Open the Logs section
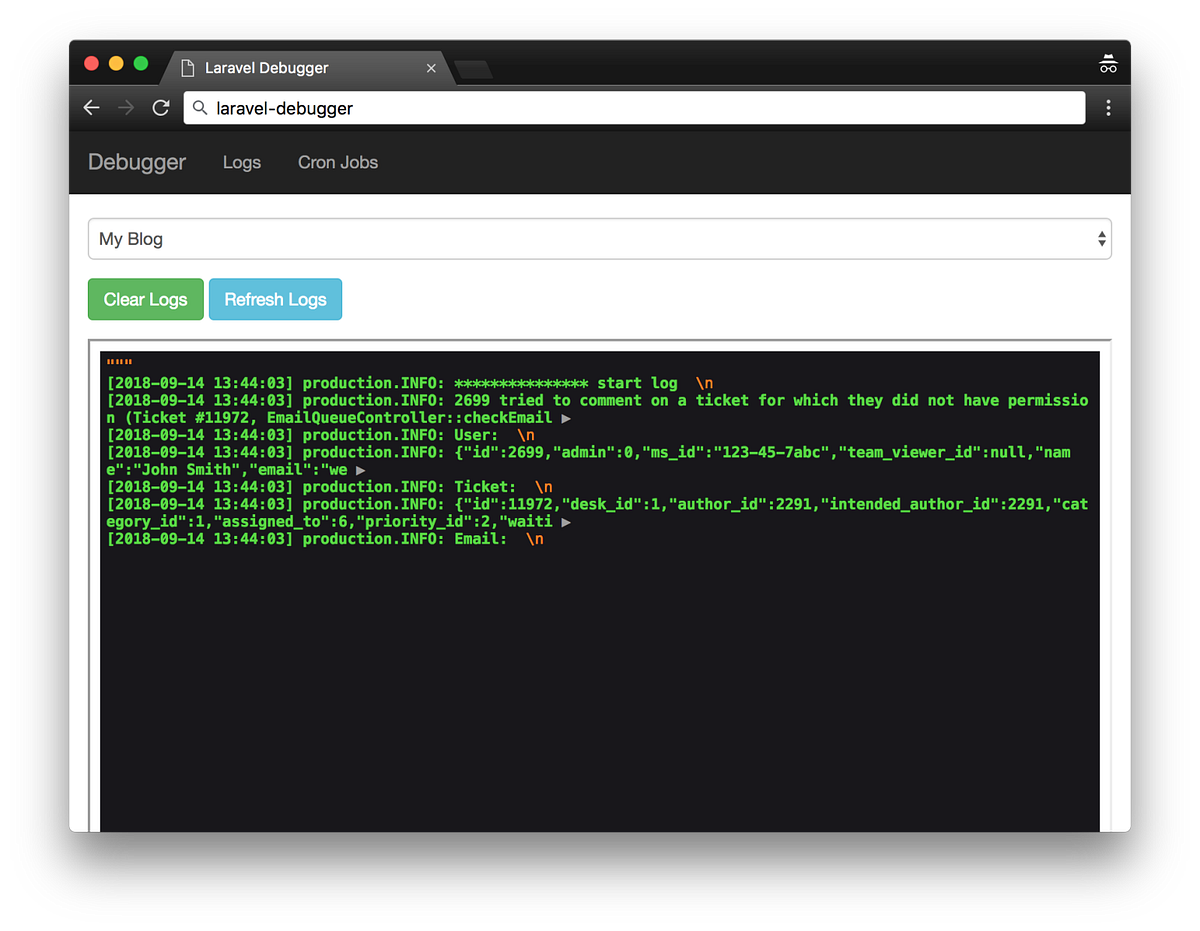 click(241, 162)
